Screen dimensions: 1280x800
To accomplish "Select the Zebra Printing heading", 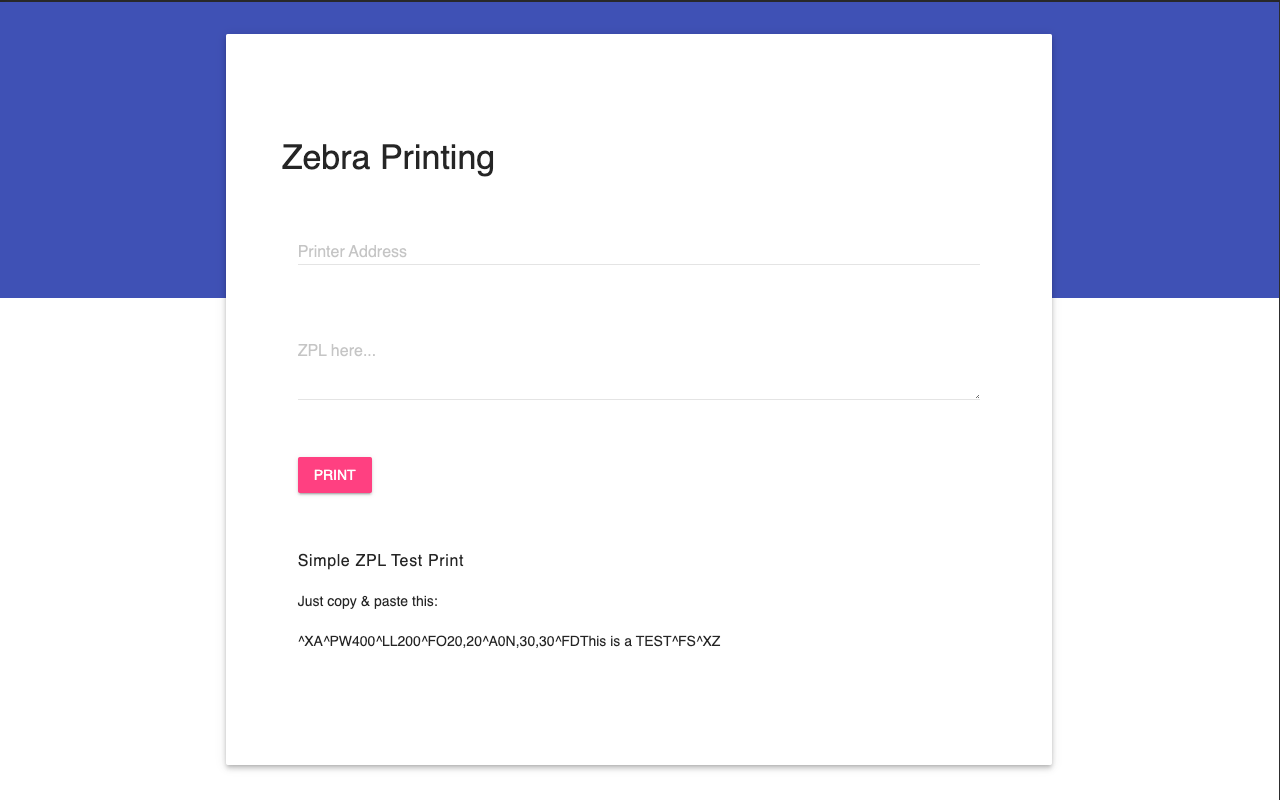I will (388, 157).
